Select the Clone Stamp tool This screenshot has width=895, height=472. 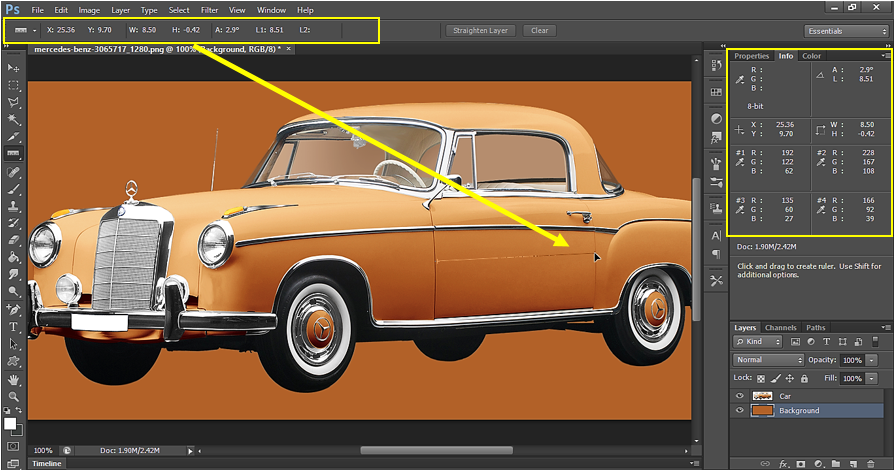[x=14, y=206]
